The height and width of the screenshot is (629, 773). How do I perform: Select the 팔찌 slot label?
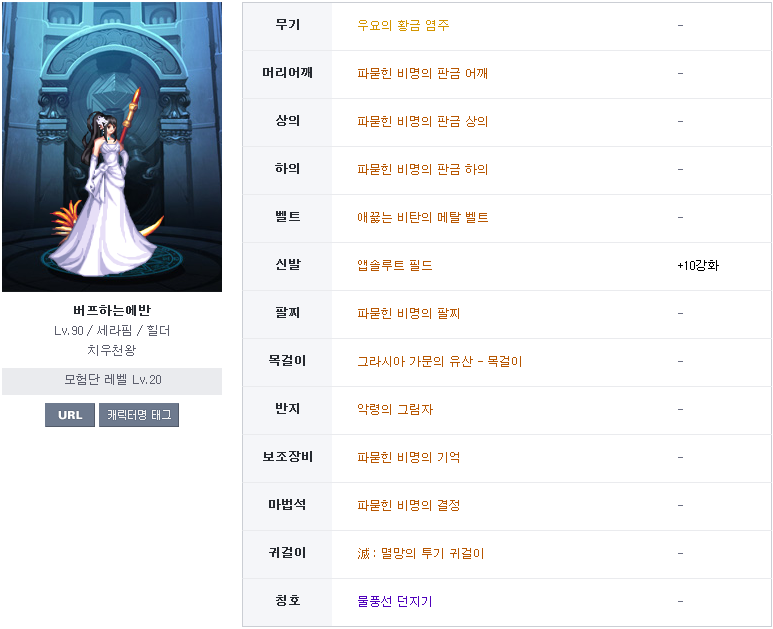(x=287, y=313)
